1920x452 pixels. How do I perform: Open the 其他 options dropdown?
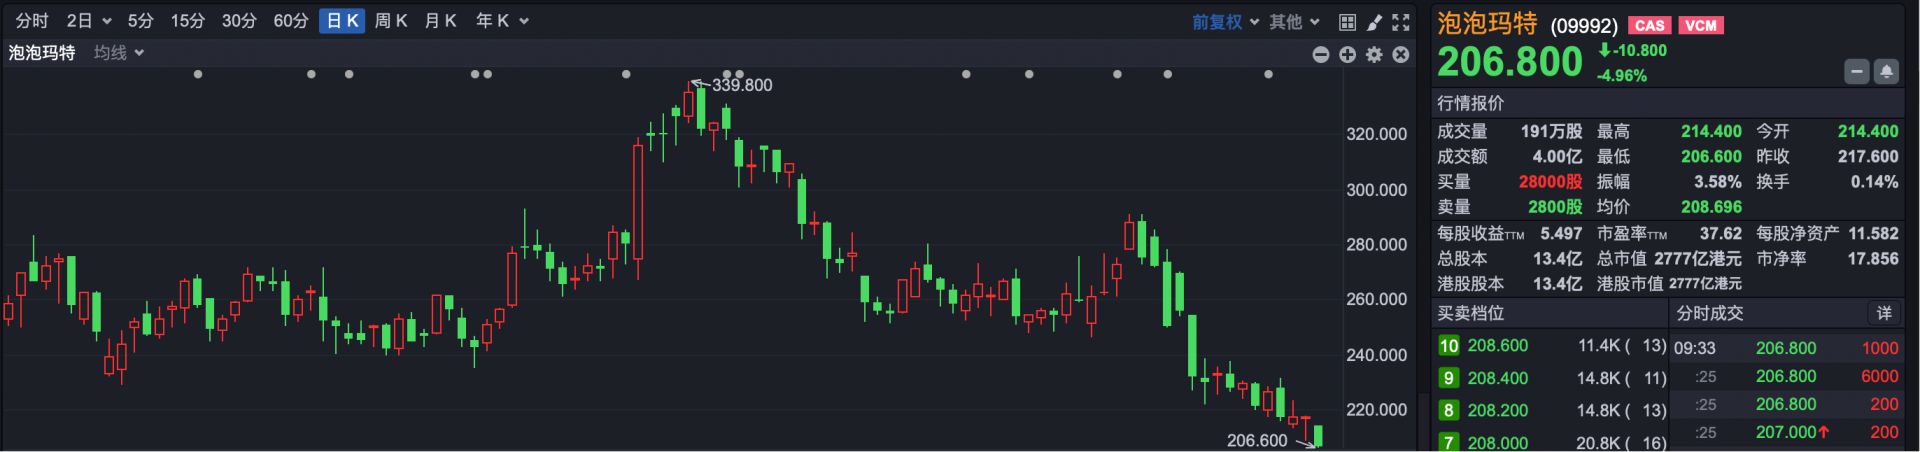point(1295,22)
